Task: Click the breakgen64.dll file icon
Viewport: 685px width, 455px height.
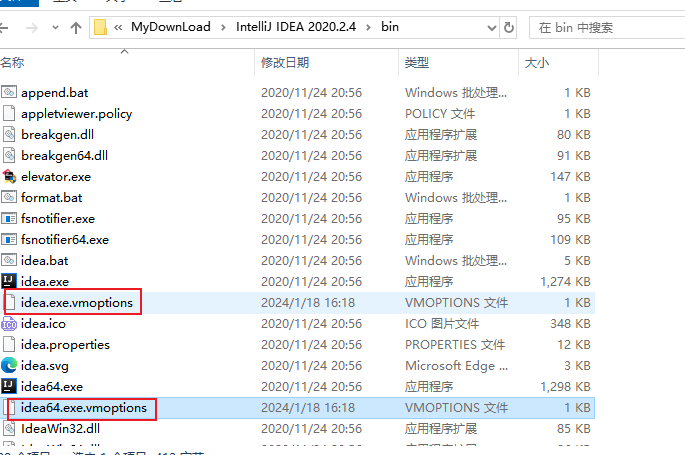Action: [9, 155]
